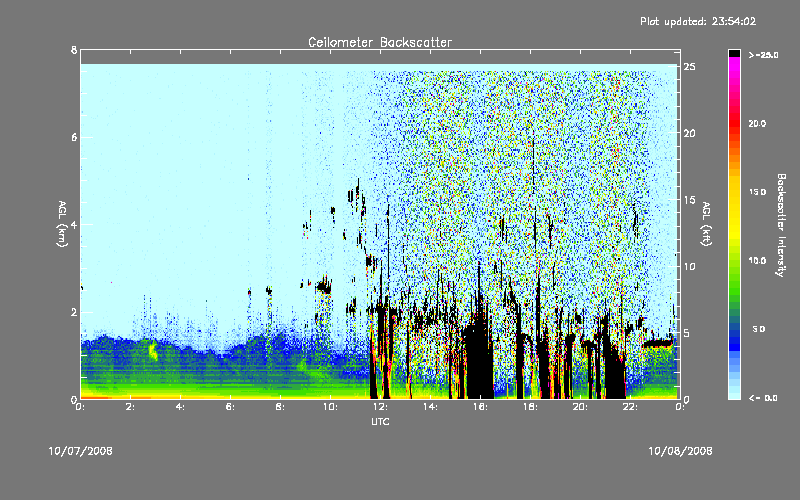The width and height of the screenshot is (800, 500).
Task: Click the right 'AGL (kft)' axis label
Action: [706, 224]
